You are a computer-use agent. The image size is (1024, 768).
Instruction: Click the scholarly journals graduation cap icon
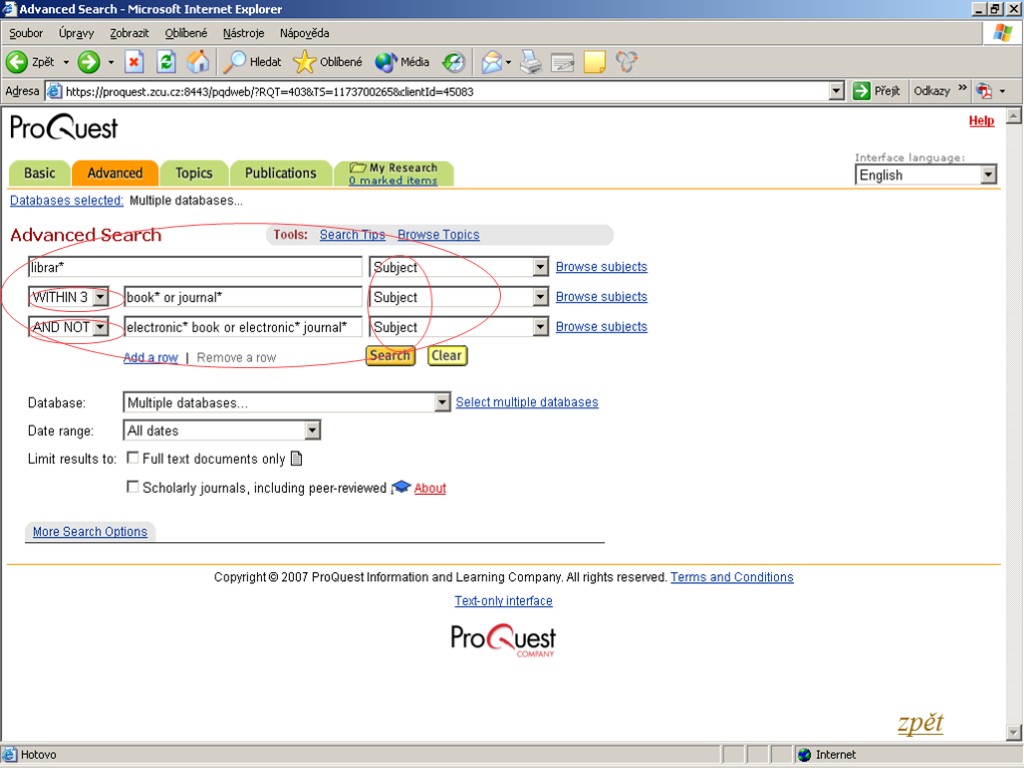tap(401, 487)
